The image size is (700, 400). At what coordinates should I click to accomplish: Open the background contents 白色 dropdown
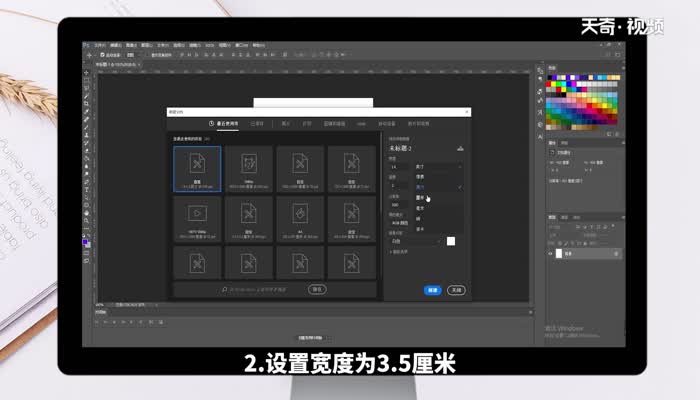coord(415,241)
